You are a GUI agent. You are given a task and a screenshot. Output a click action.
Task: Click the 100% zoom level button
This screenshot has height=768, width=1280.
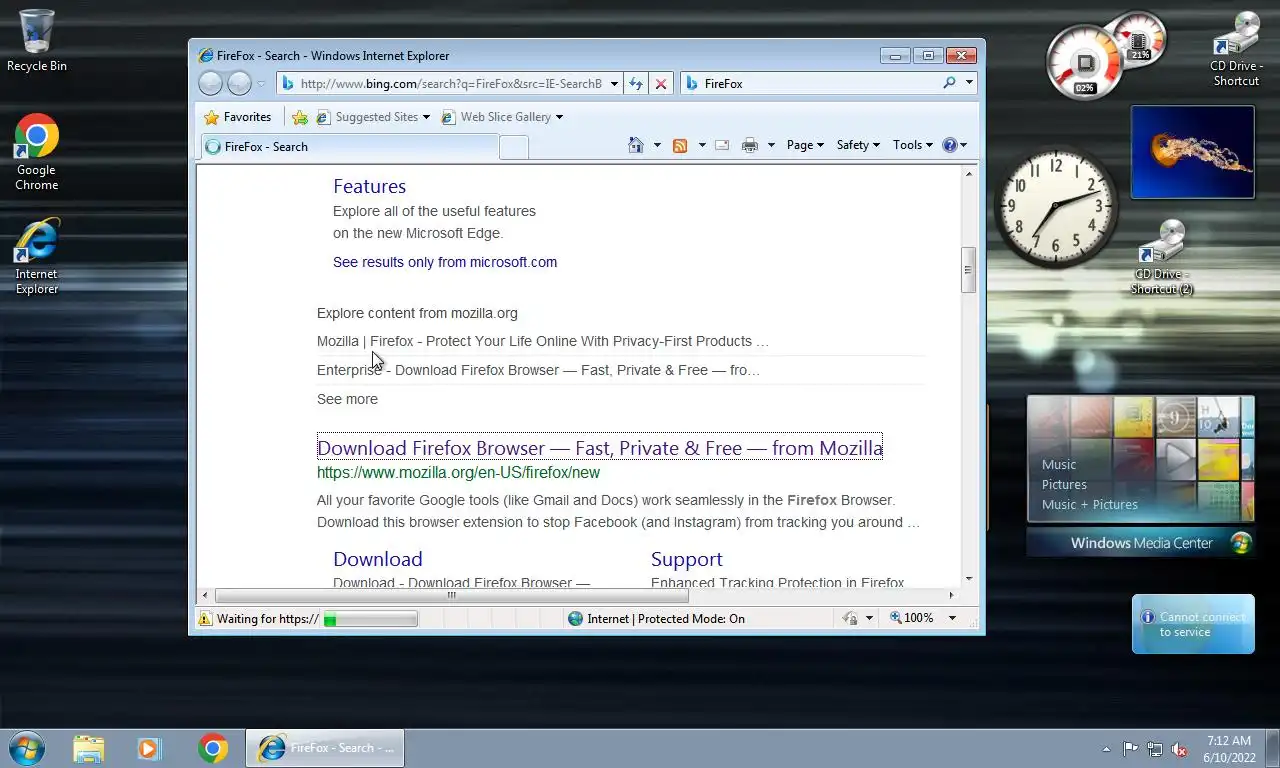(912, 618)
